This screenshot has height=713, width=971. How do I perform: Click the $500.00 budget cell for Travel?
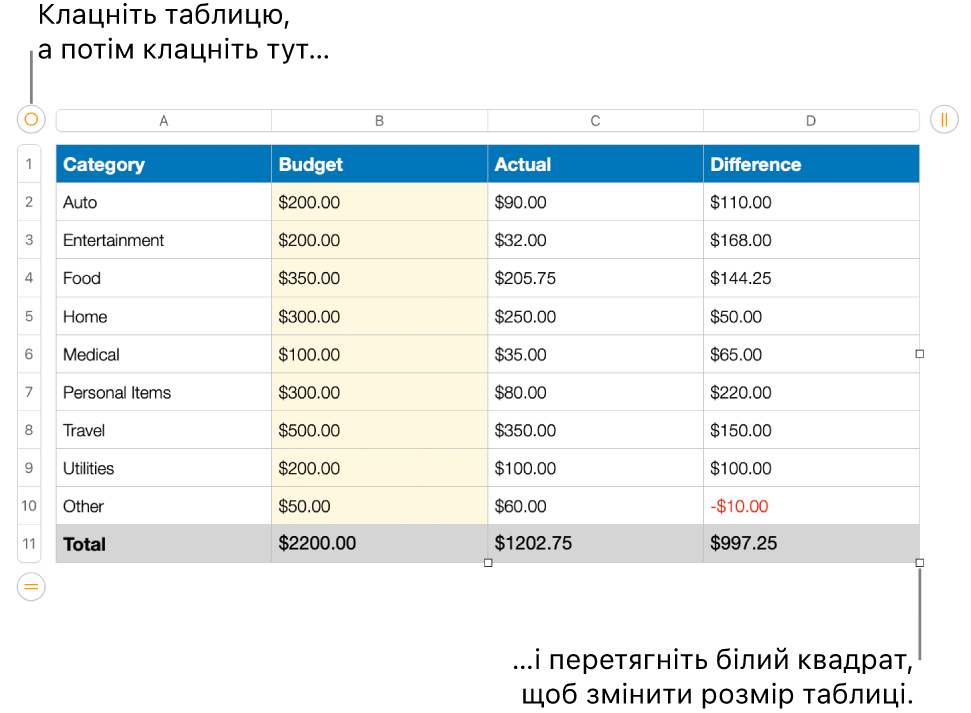tap(380, 430)
